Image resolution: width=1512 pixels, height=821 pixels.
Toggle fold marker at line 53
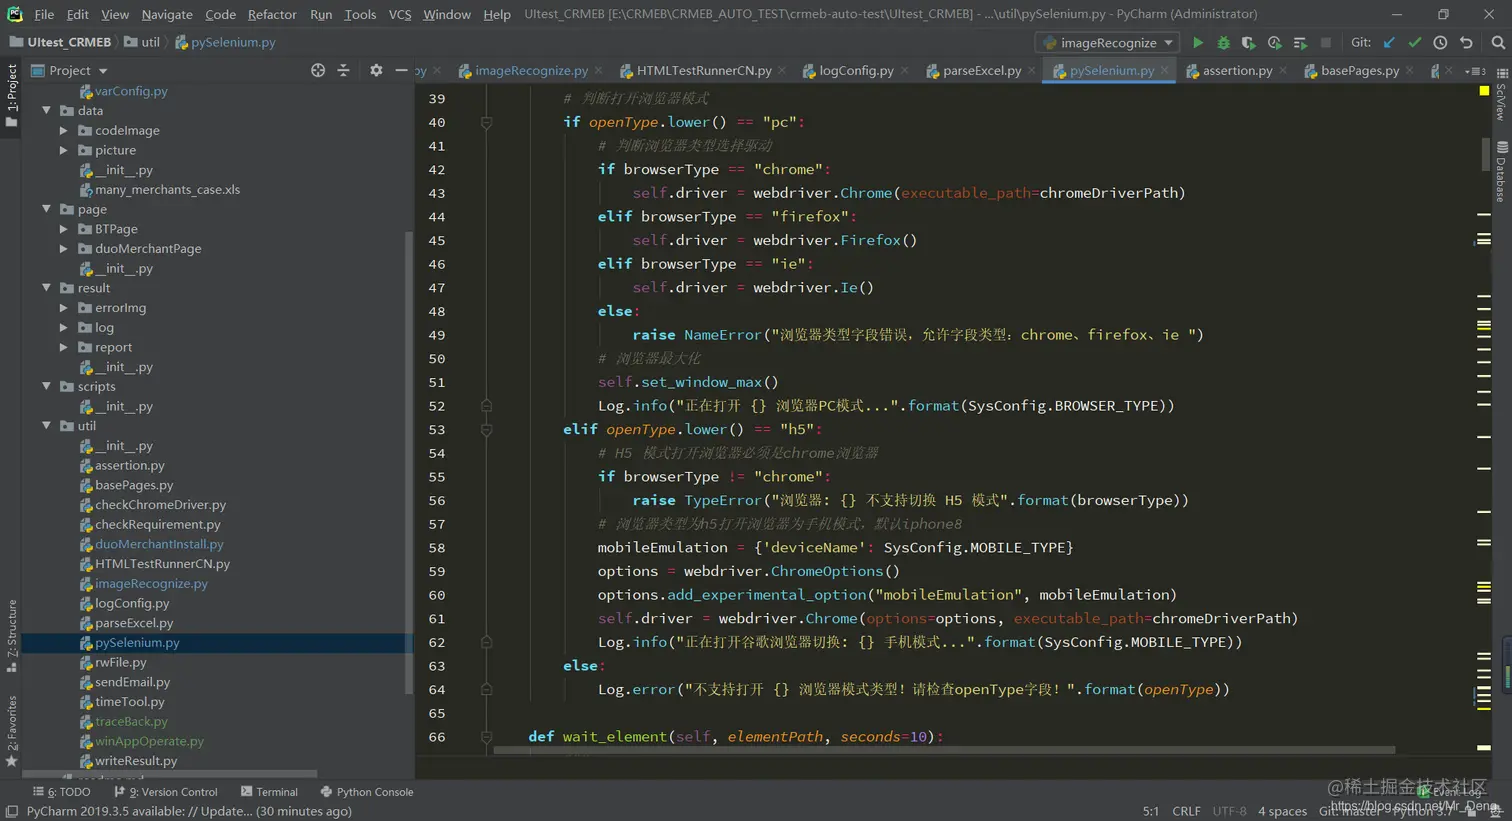(486, 430)
